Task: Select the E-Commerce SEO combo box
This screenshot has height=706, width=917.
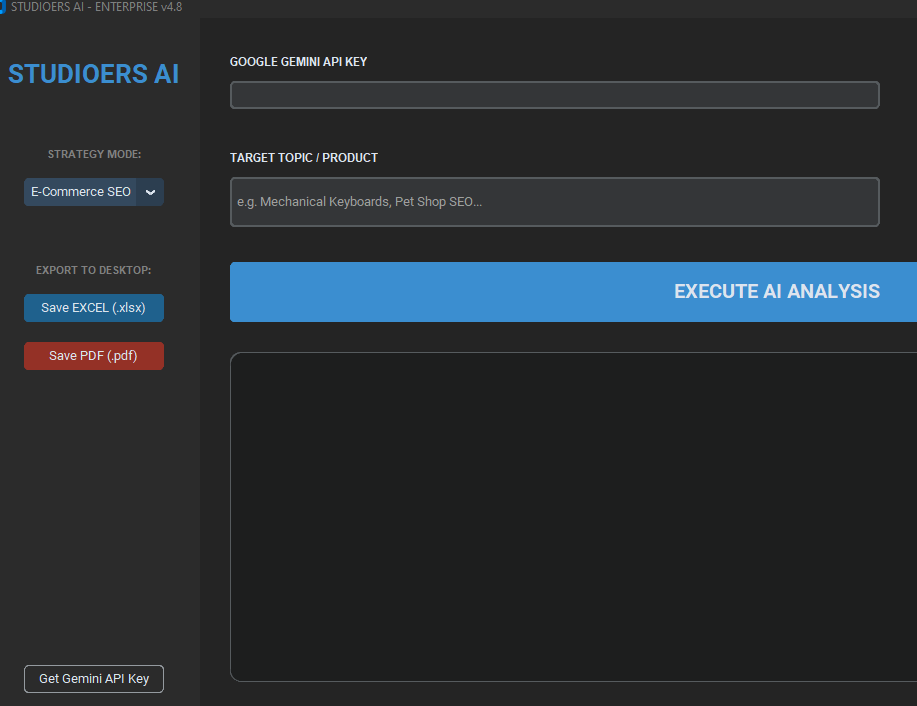Action: click(x=94, y=192)
